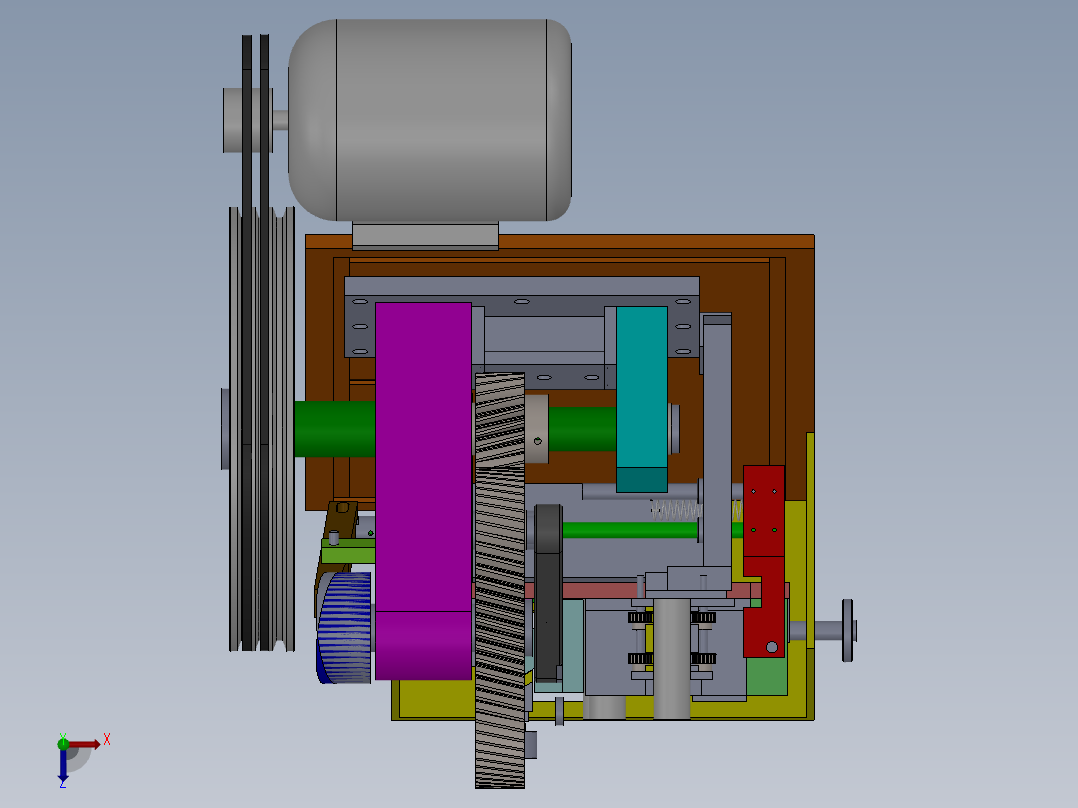Select the gray electric motor body
Image resolution: width=1078 pixels, height=808 pixels.
430,120
